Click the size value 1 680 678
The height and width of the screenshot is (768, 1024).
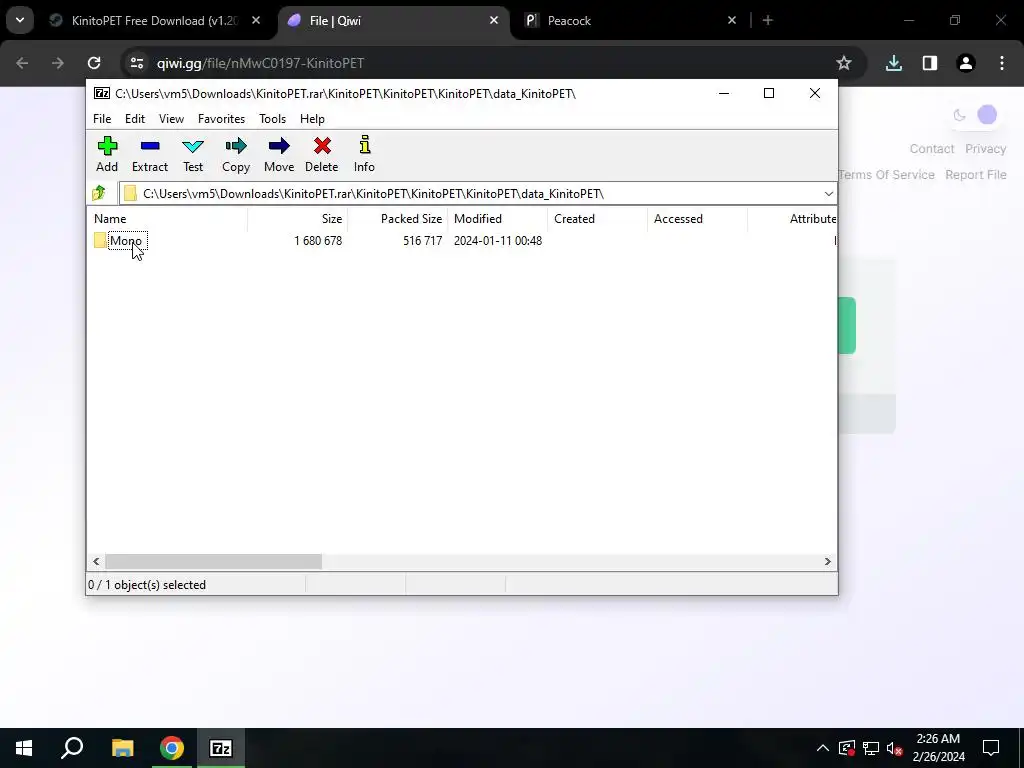pyautogui.click(x=318, y=240)
